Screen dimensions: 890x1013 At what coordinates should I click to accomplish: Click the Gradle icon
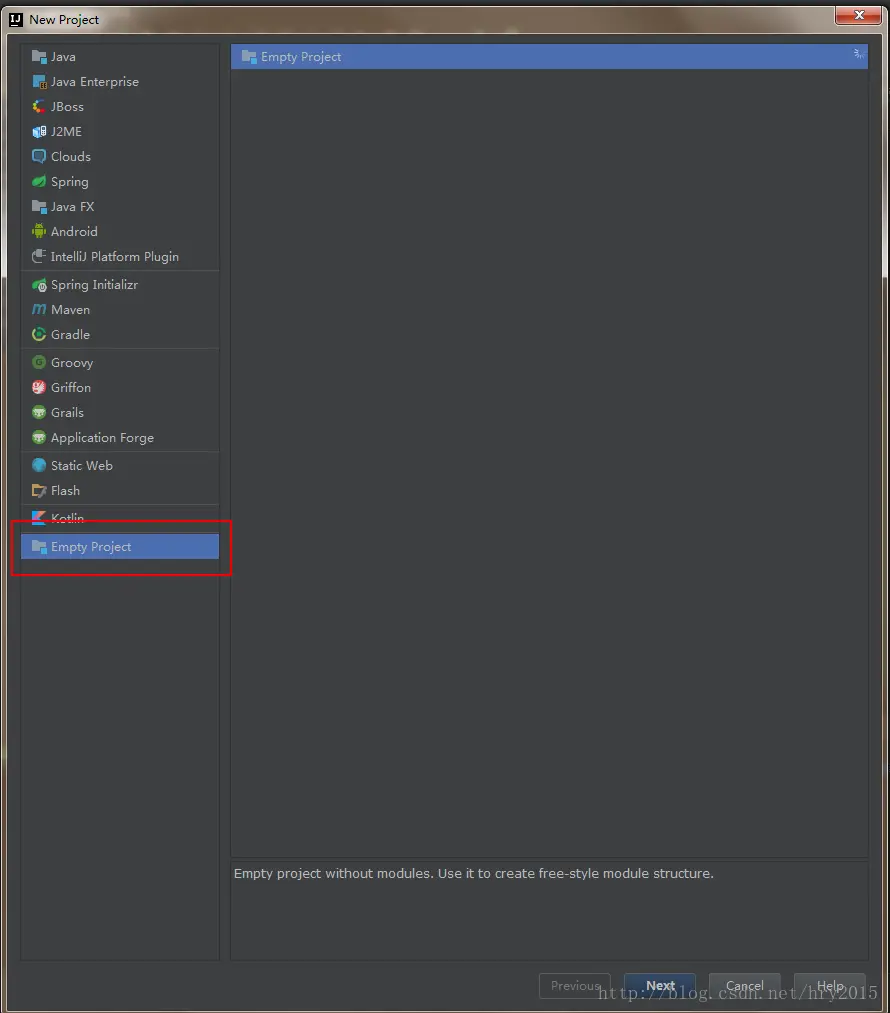coord(39,335)
